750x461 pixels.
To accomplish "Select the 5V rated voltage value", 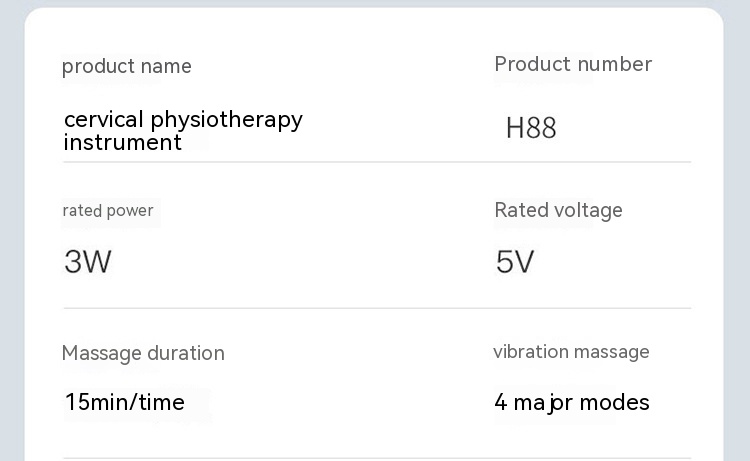I will (x=515, y=262).
